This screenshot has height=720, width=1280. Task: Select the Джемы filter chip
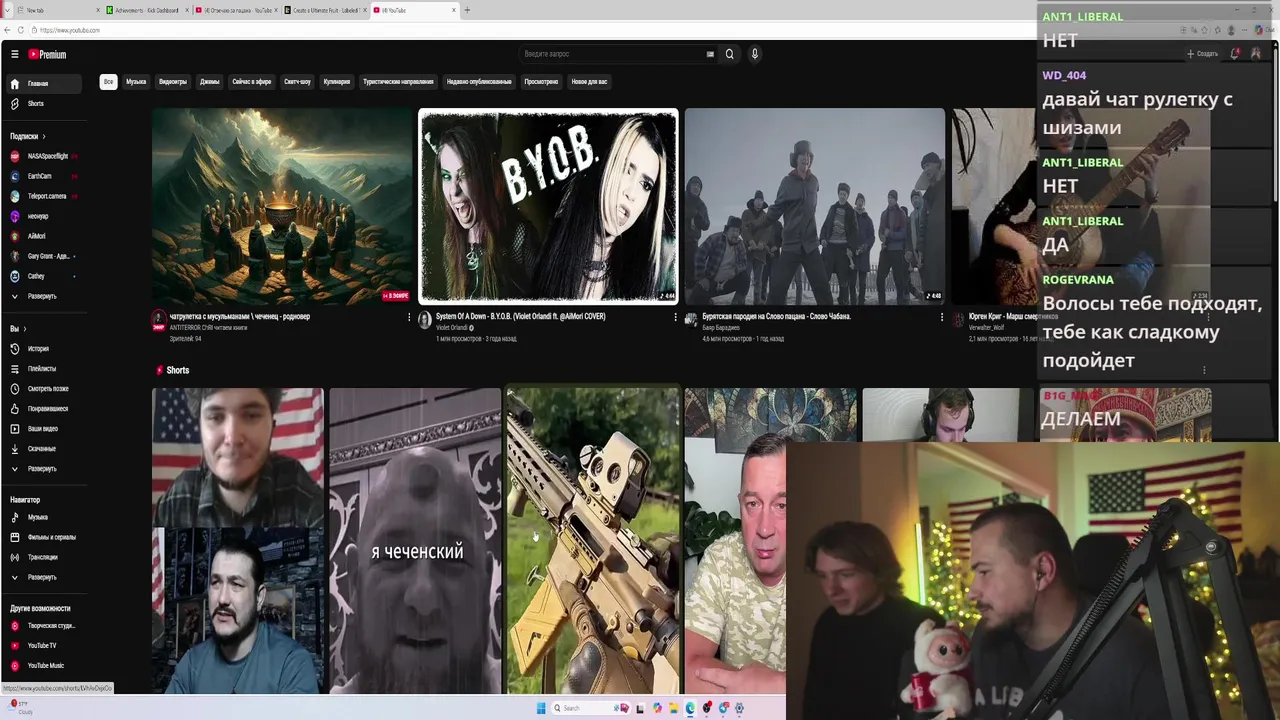(210, 82)
